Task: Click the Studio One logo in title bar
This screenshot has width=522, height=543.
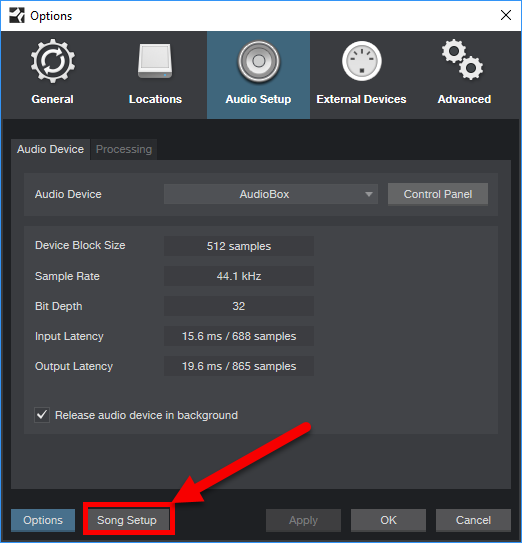Action: 17,16
